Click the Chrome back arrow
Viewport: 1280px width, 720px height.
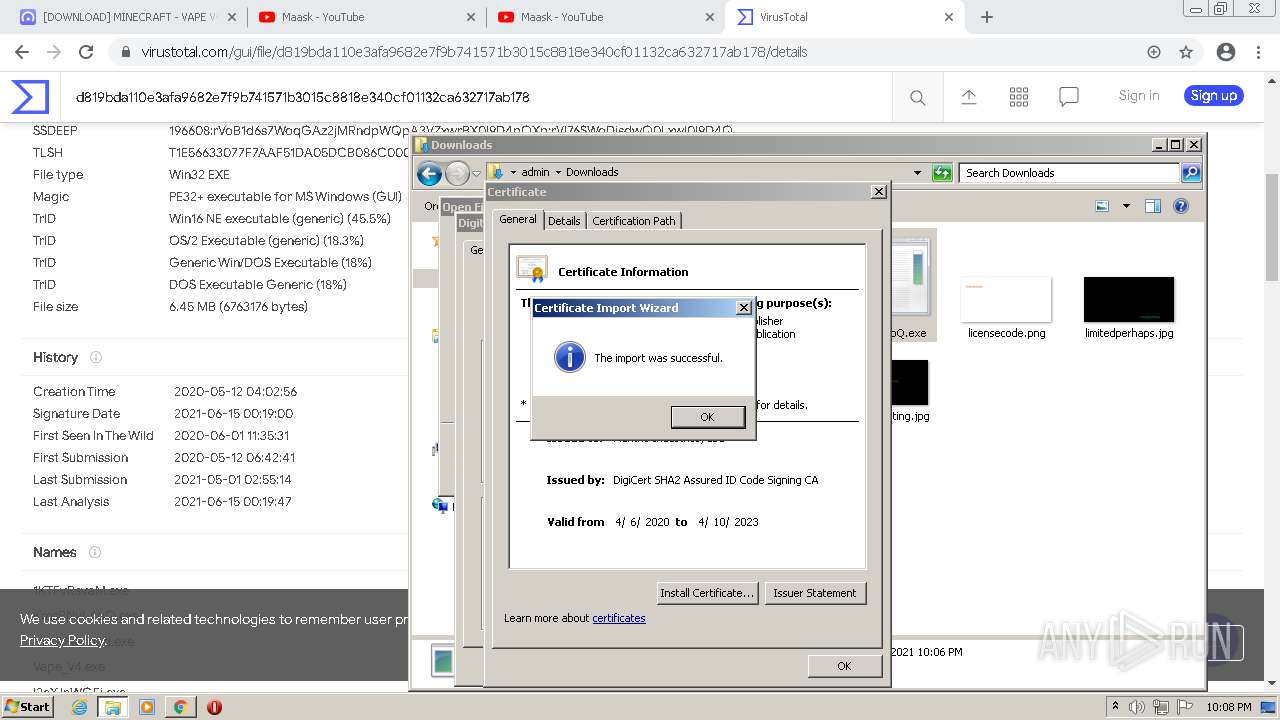point(22,52)
